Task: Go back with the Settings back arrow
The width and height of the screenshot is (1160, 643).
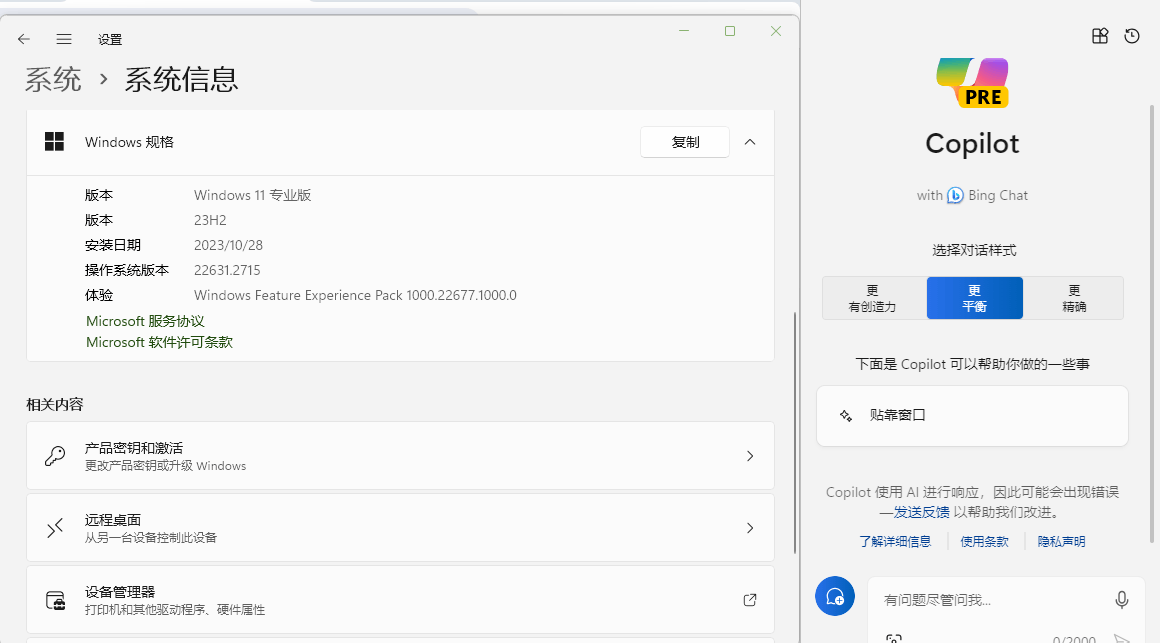Action: (24, 39)
